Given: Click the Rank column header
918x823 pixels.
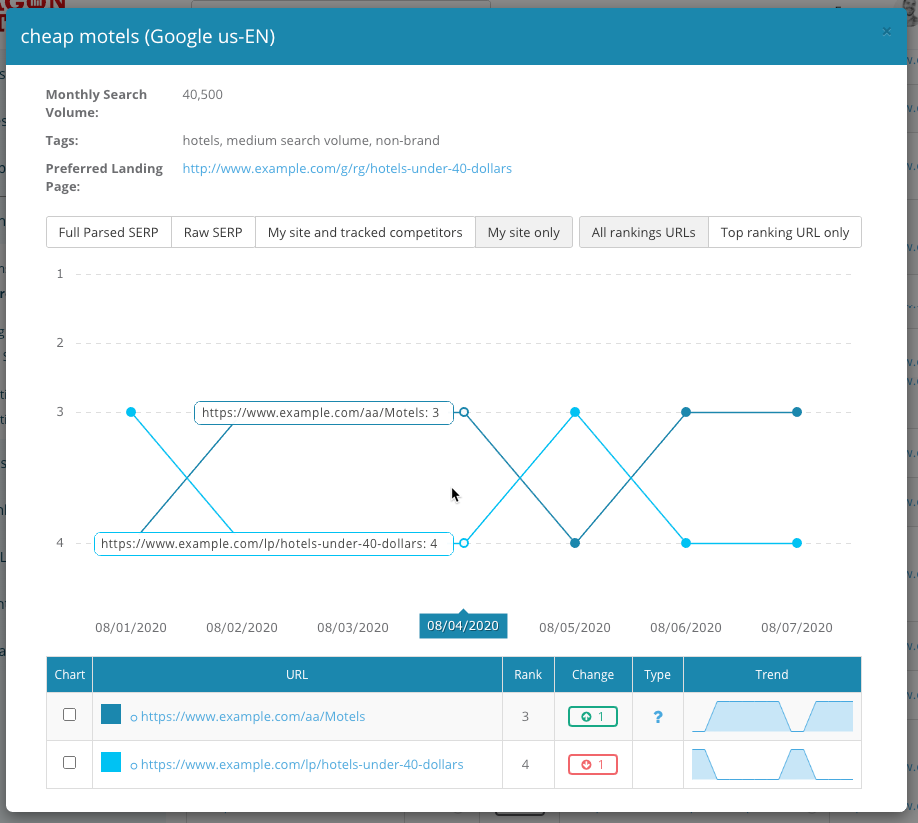Looking at the screenshot, I should (528, 675).
